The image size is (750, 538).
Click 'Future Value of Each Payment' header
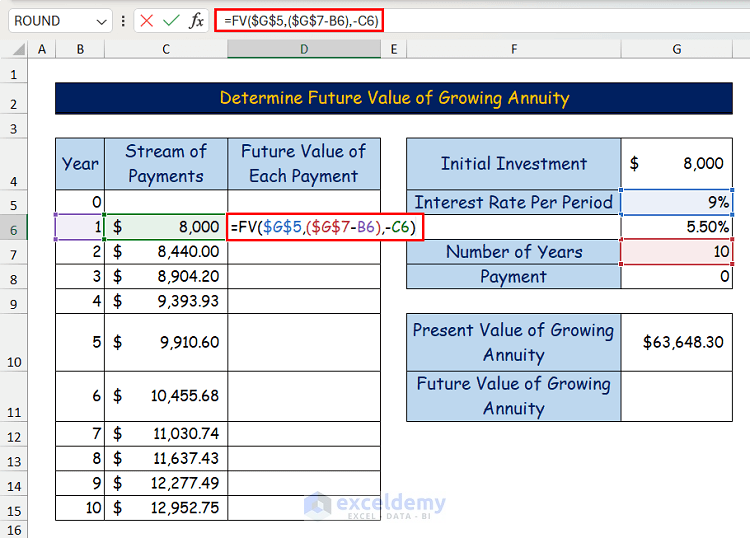(x=304, y=164)
